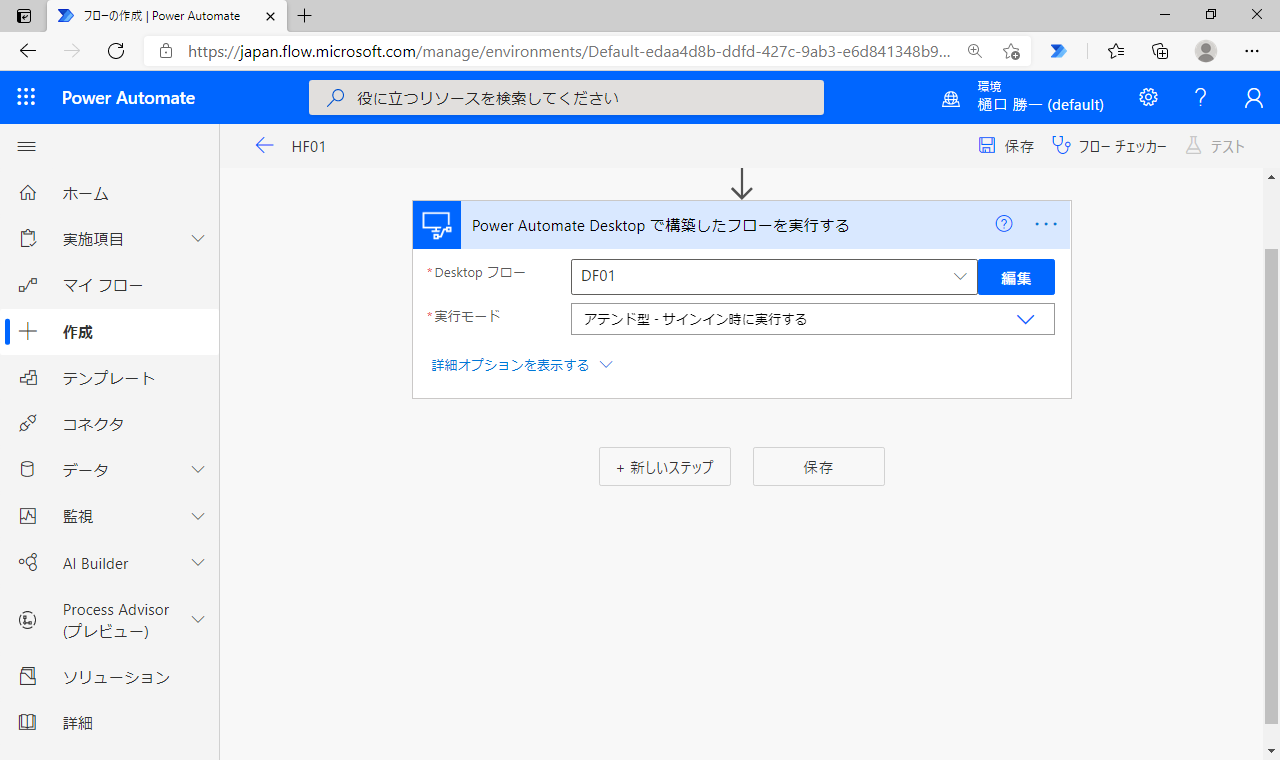Click the environment globe icon
1280x760 pixels.
point(951,98)
